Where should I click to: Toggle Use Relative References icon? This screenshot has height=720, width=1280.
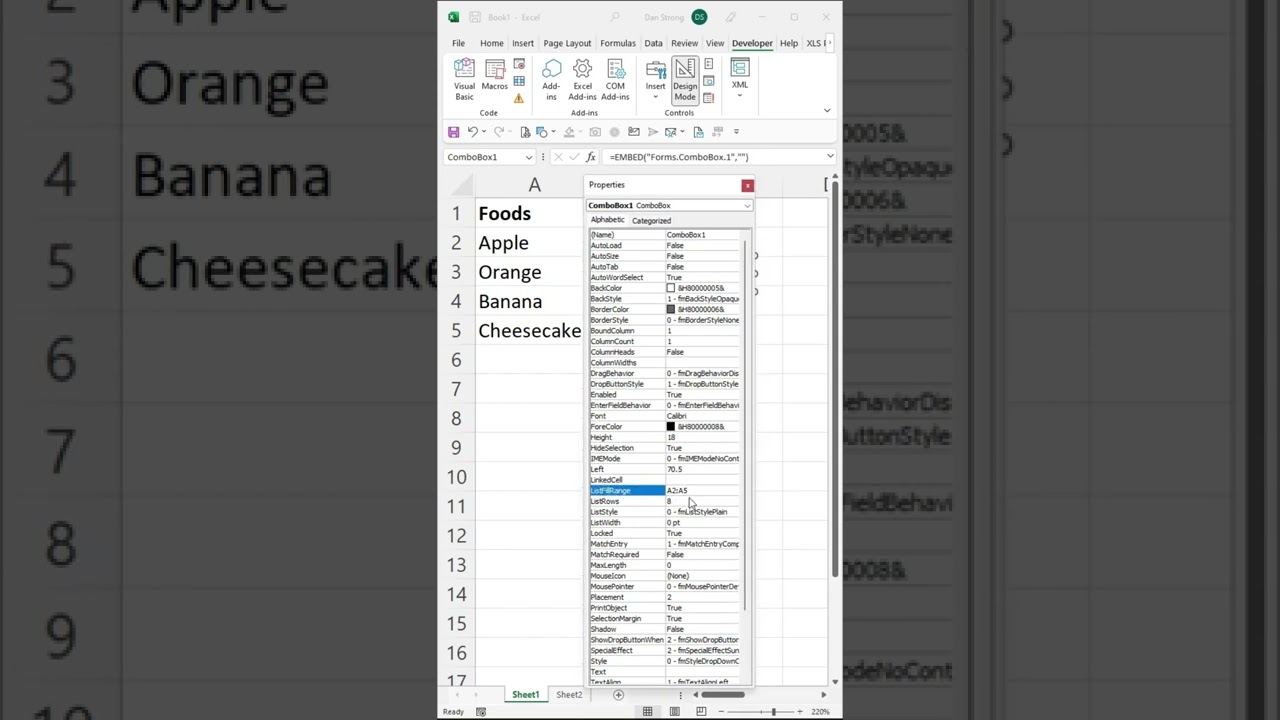point(519,81)
